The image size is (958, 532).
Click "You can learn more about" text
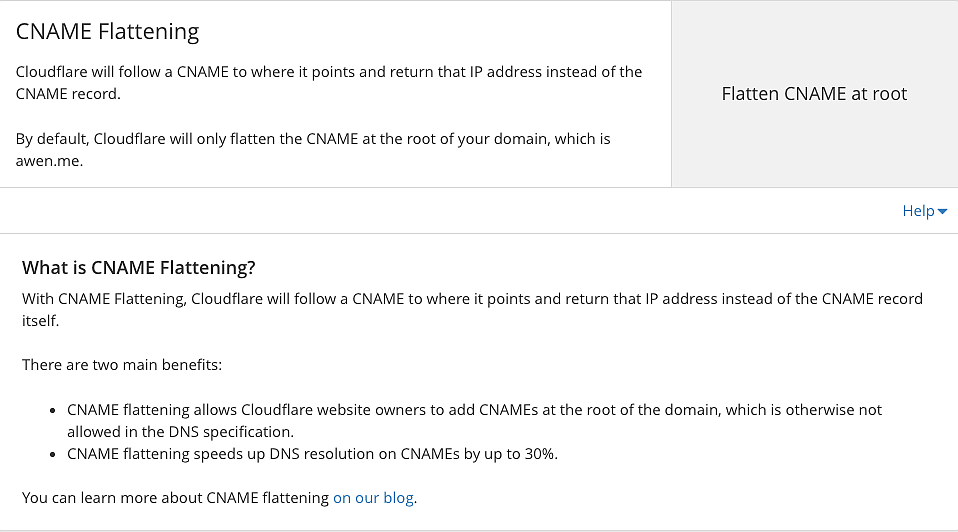pyautogui.click(x=175, y=498)
